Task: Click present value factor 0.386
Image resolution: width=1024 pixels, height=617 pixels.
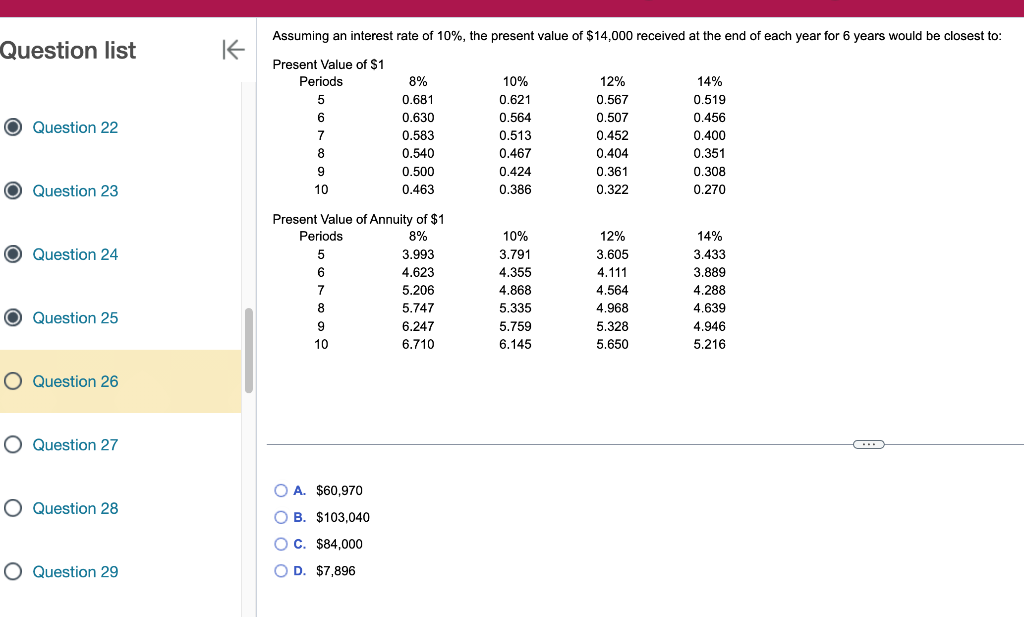Action: pos(515,189)
